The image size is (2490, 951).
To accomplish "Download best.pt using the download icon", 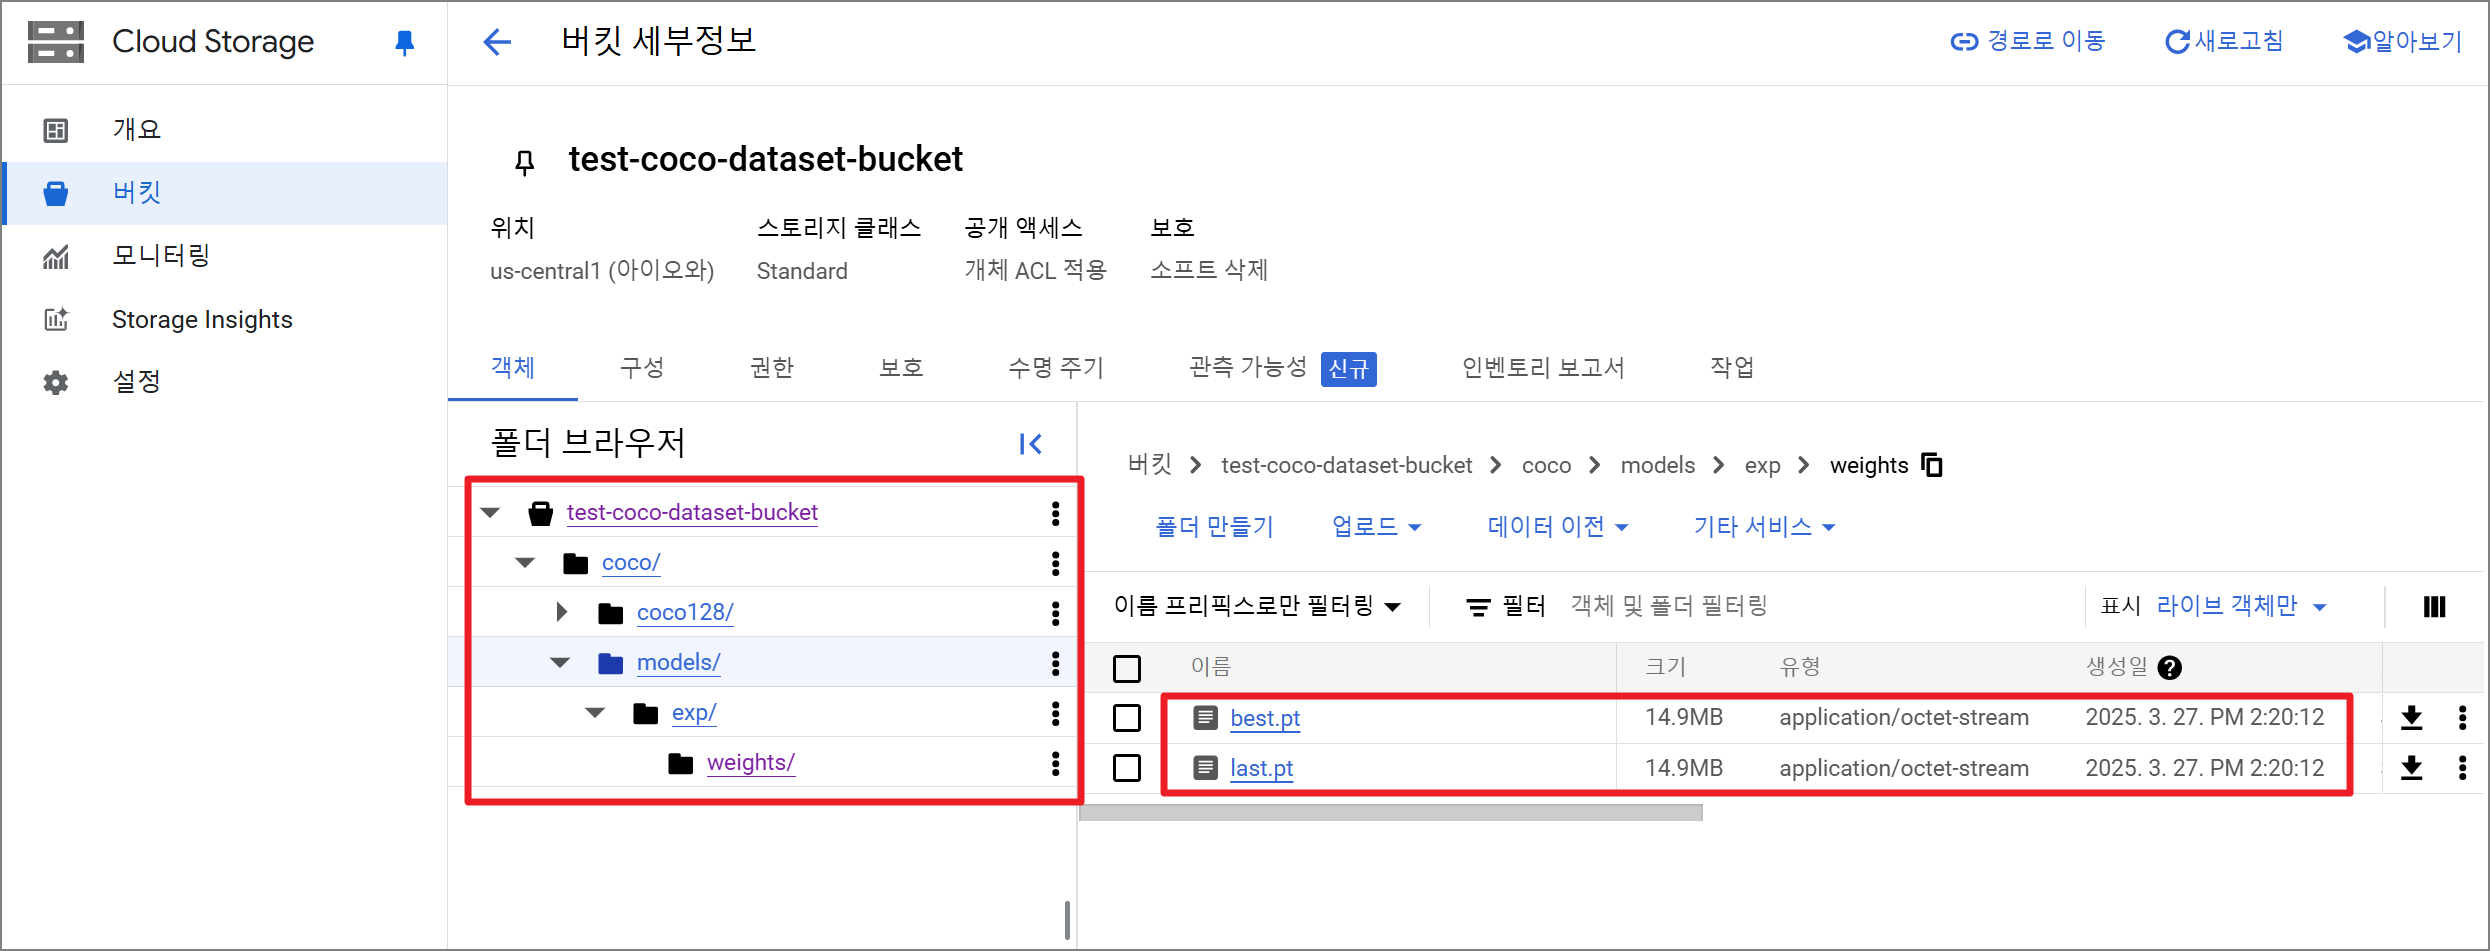I will (2412, 718).
